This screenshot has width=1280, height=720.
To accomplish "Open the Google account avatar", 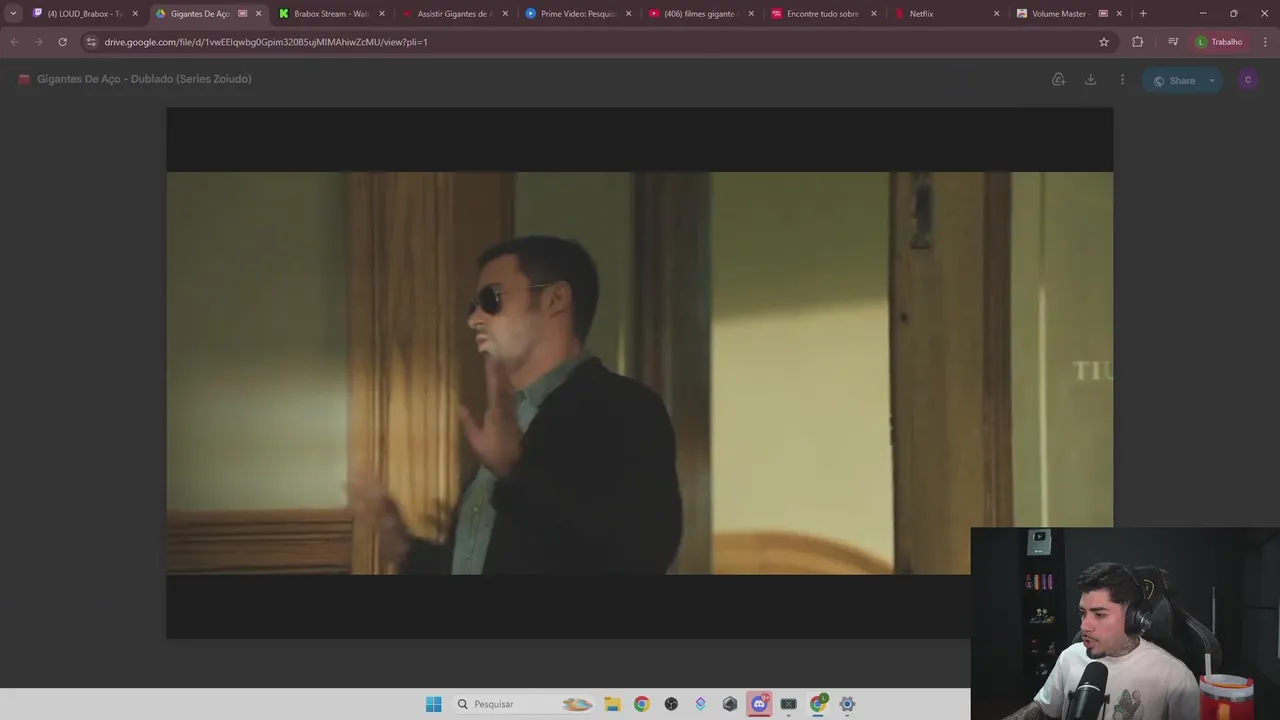I will coord(1248,80).
